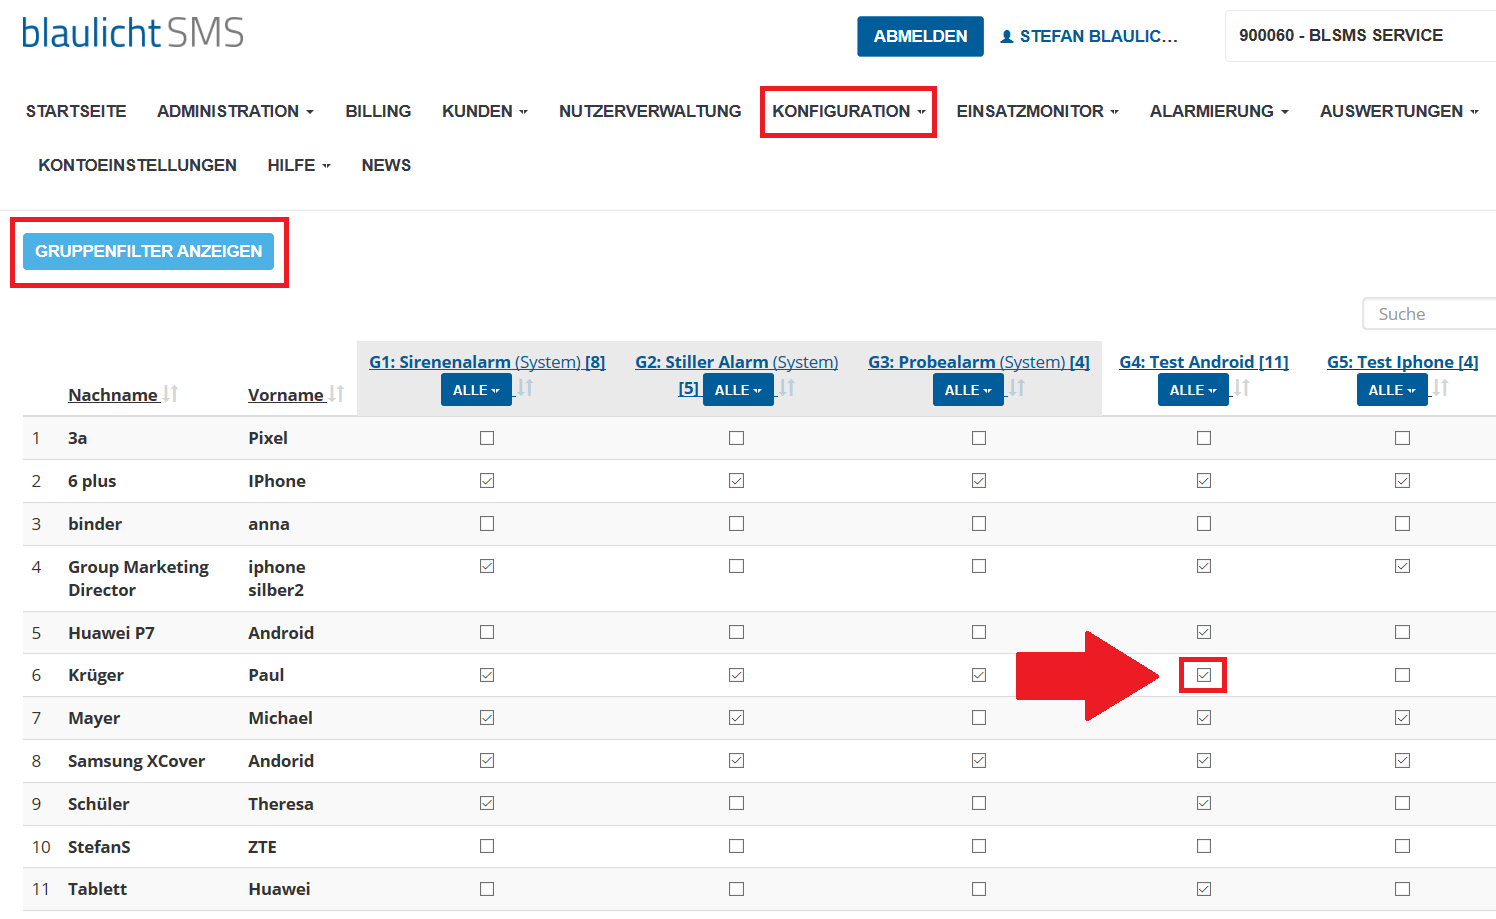Image resolution: width=1496 pixels, height=919 pixels.
Task: Click the name Group Marketing Director
Action: coord(138,578)
